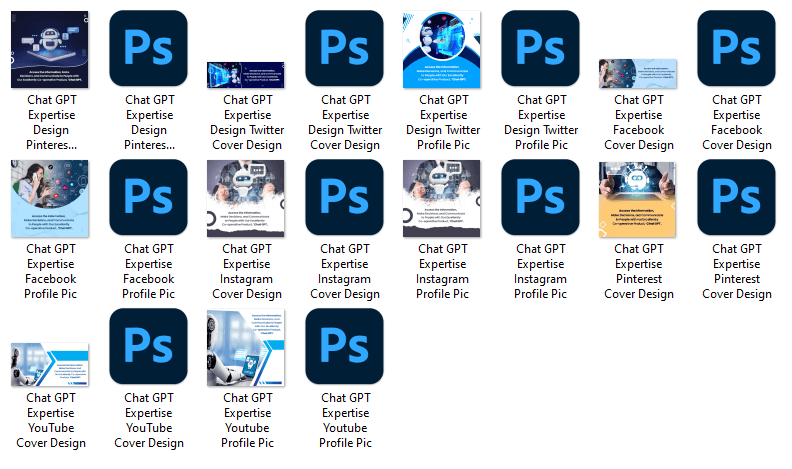Select the YouTube Cover Design PSD icon
Screen dimensions: 792x469
pyautogui.click(x=148, y=347)
